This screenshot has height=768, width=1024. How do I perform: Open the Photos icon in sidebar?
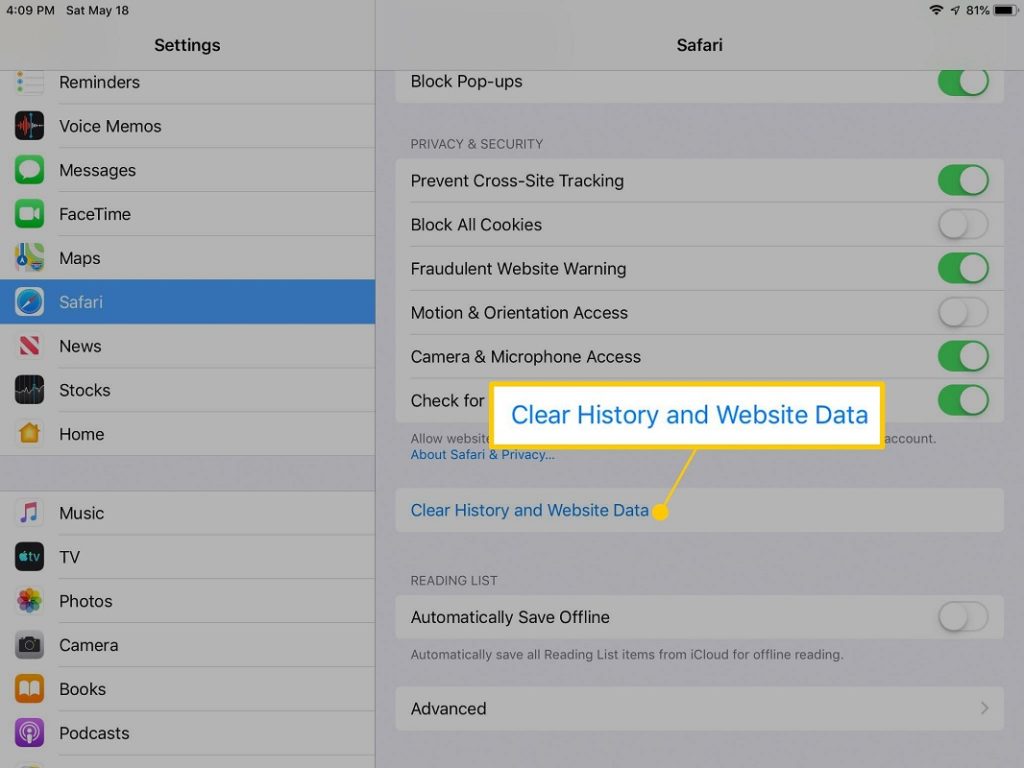click(29, 601)
